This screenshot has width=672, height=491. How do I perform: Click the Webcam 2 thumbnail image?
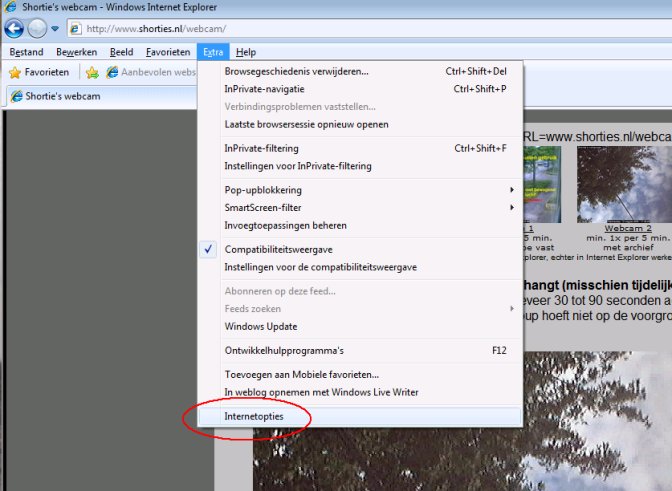point(624,184)
